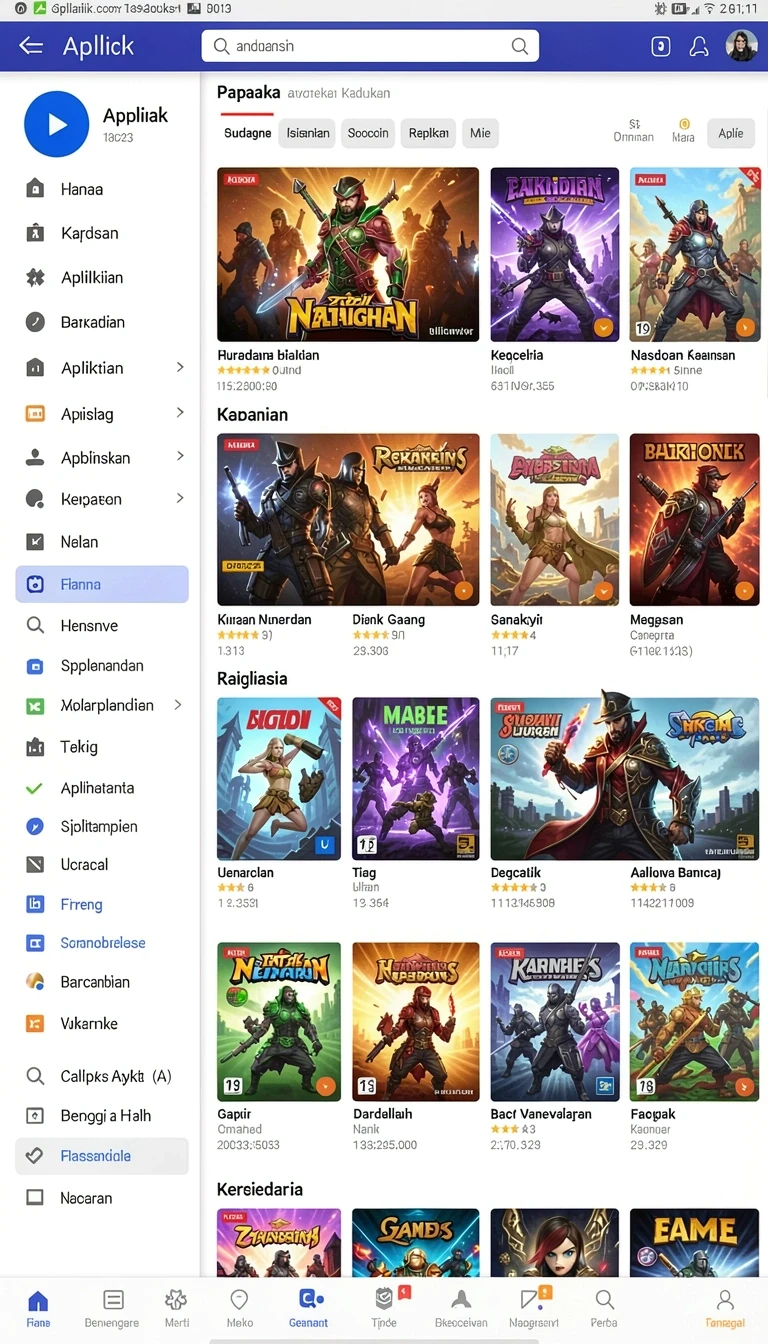Open the Dardellaih game cover
Viewport: 768px width, 1344px height.
416,1021
